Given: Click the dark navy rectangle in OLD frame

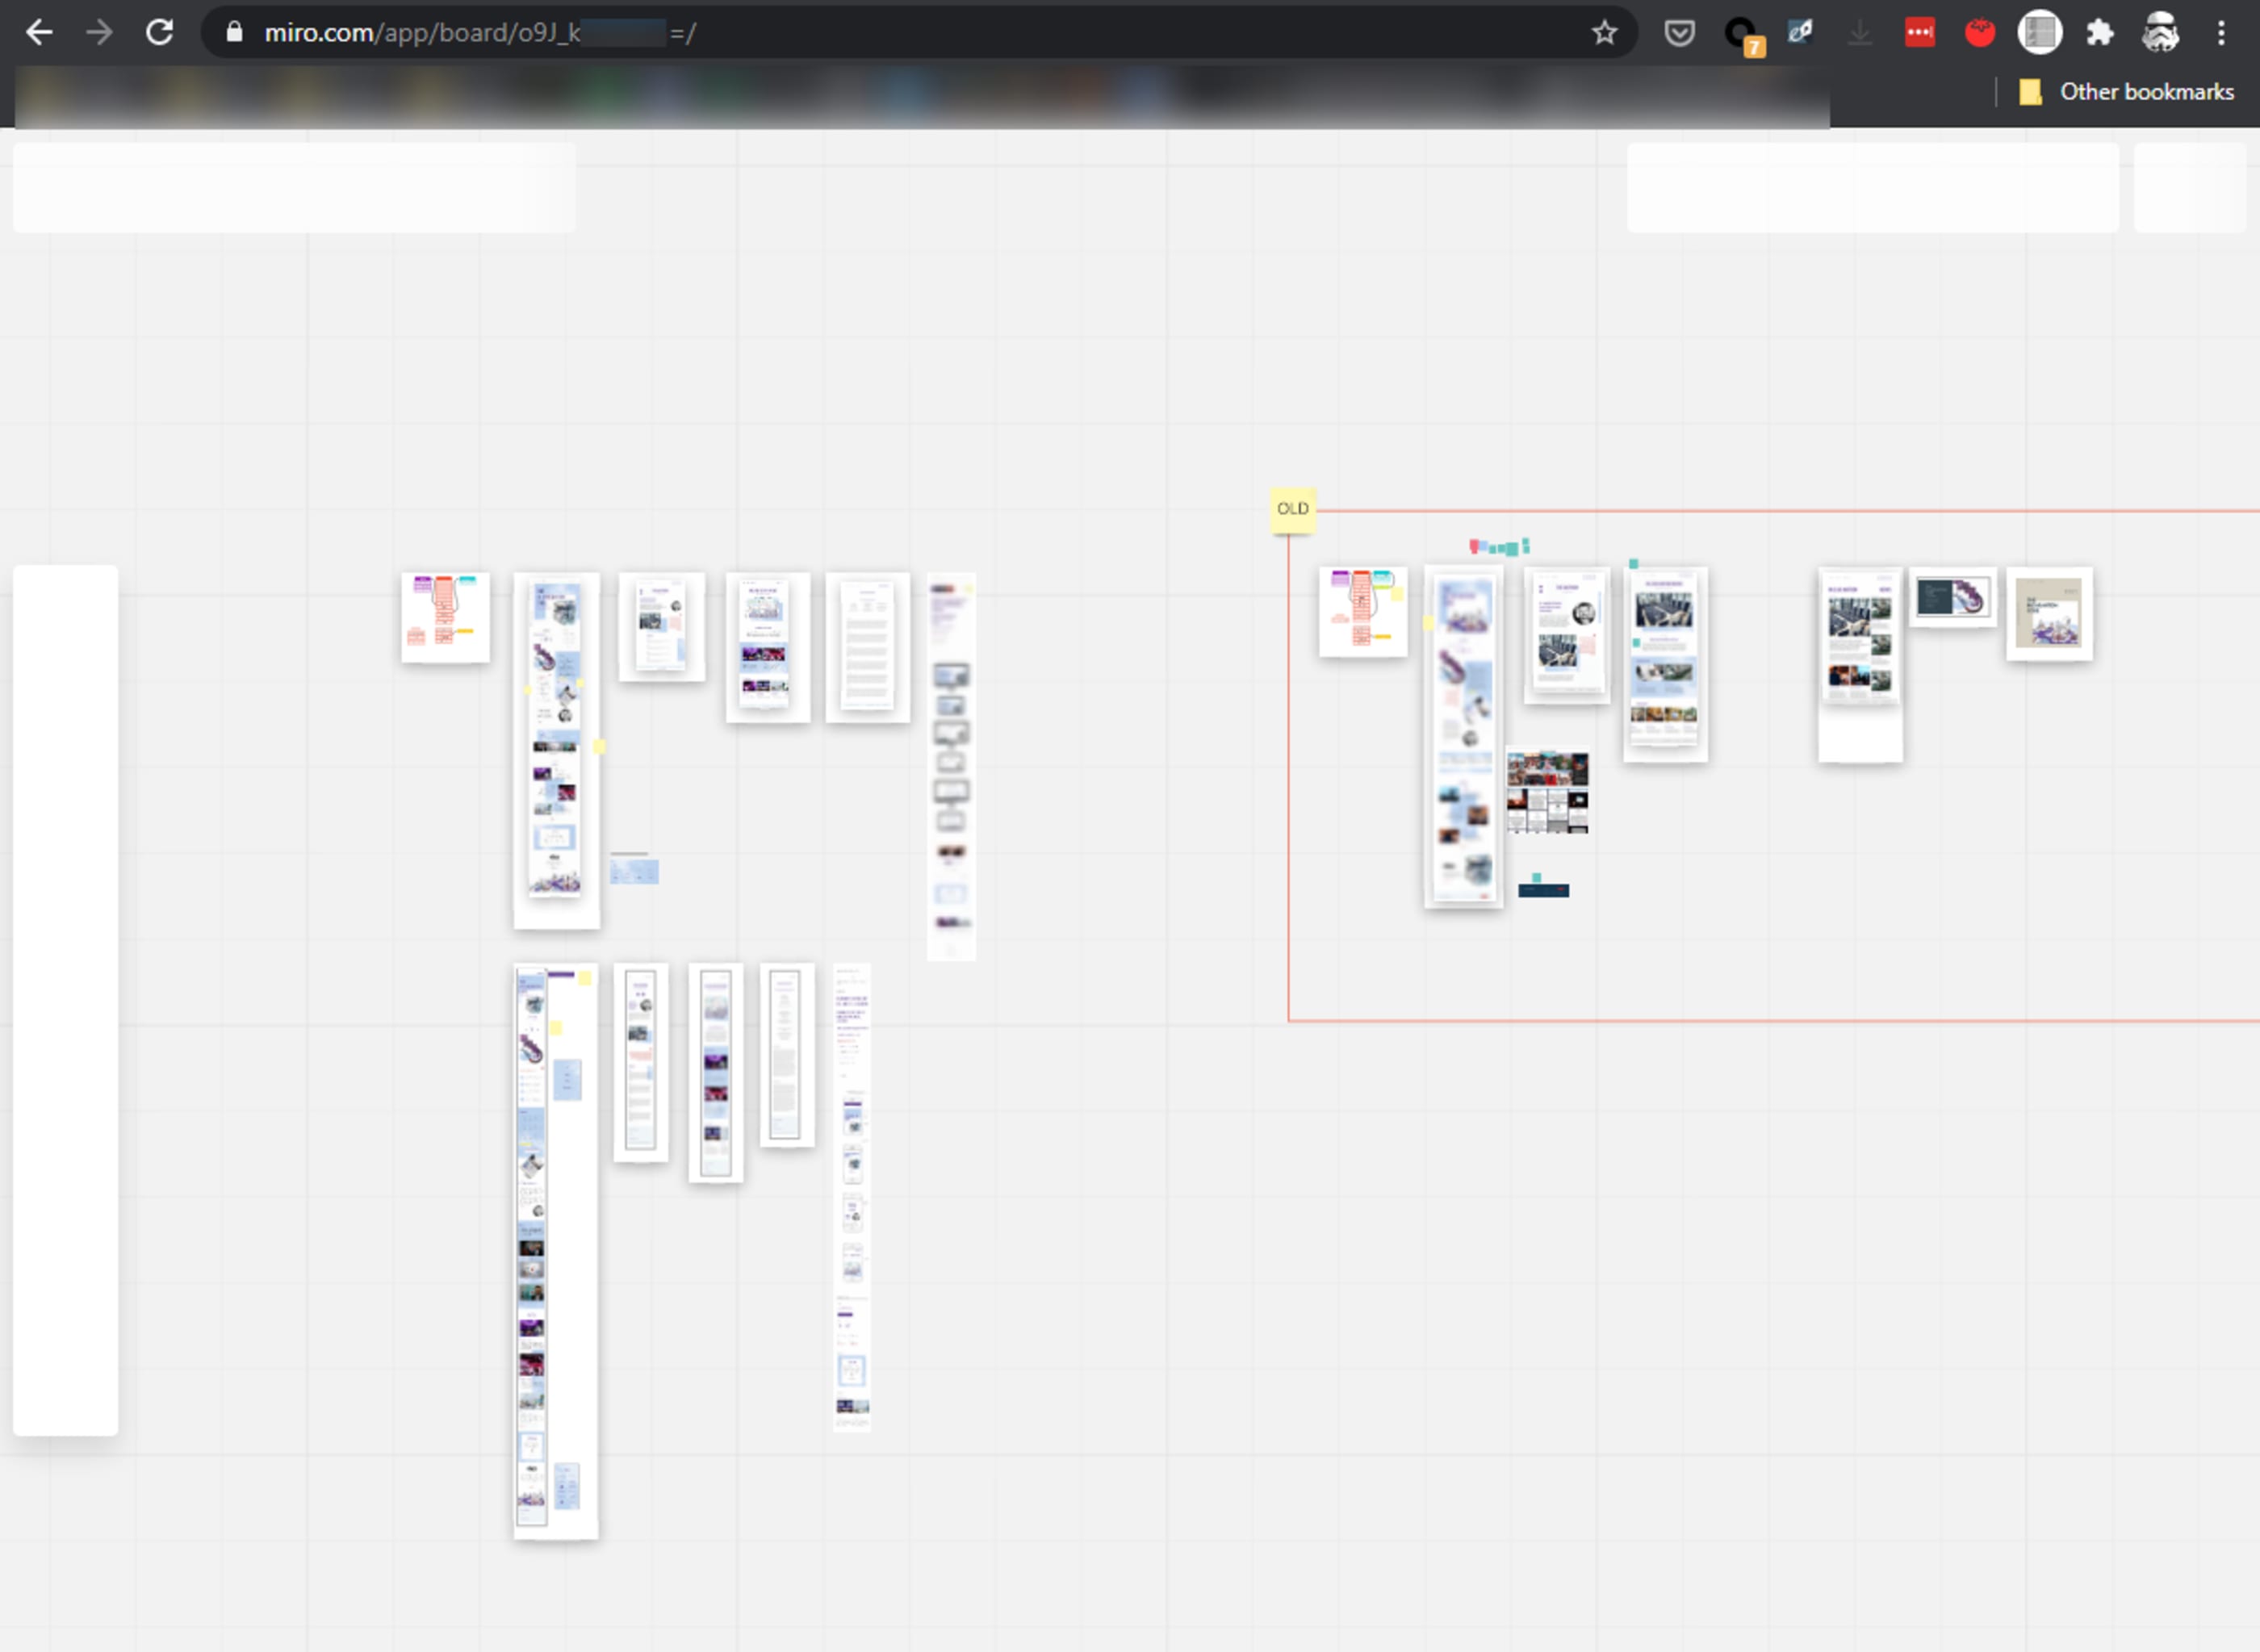Looking at the screenshot, I should 1543,890.
